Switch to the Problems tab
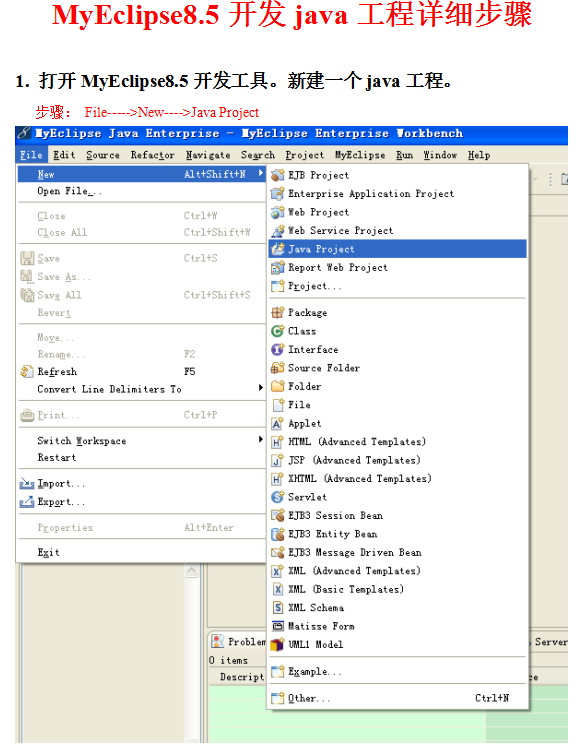 pos(239,642)
